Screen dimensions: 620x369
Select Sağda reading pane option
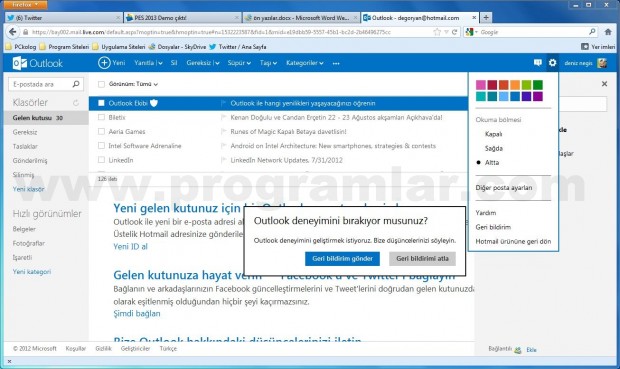tap(494, 148)
